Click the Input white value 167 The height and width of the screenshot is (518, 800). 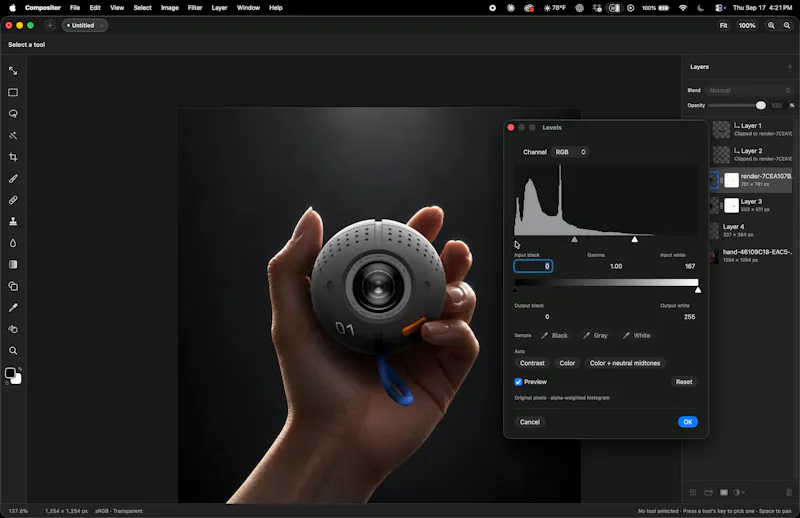(690, 266)
